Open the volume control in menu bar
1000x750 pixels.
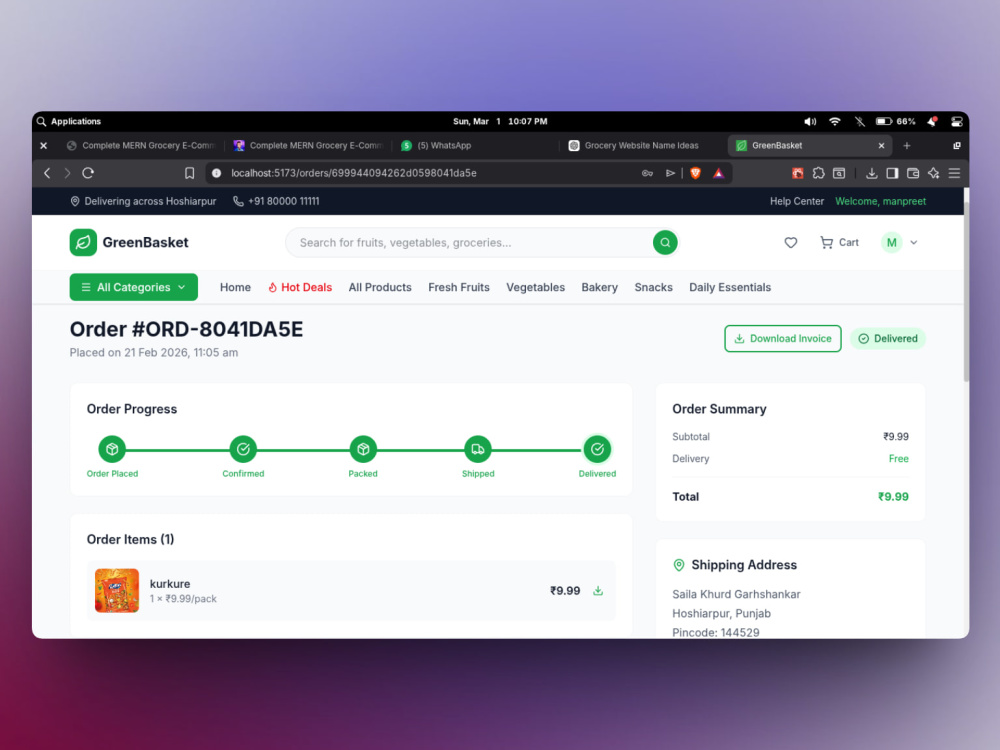click(x=810, y=121)
